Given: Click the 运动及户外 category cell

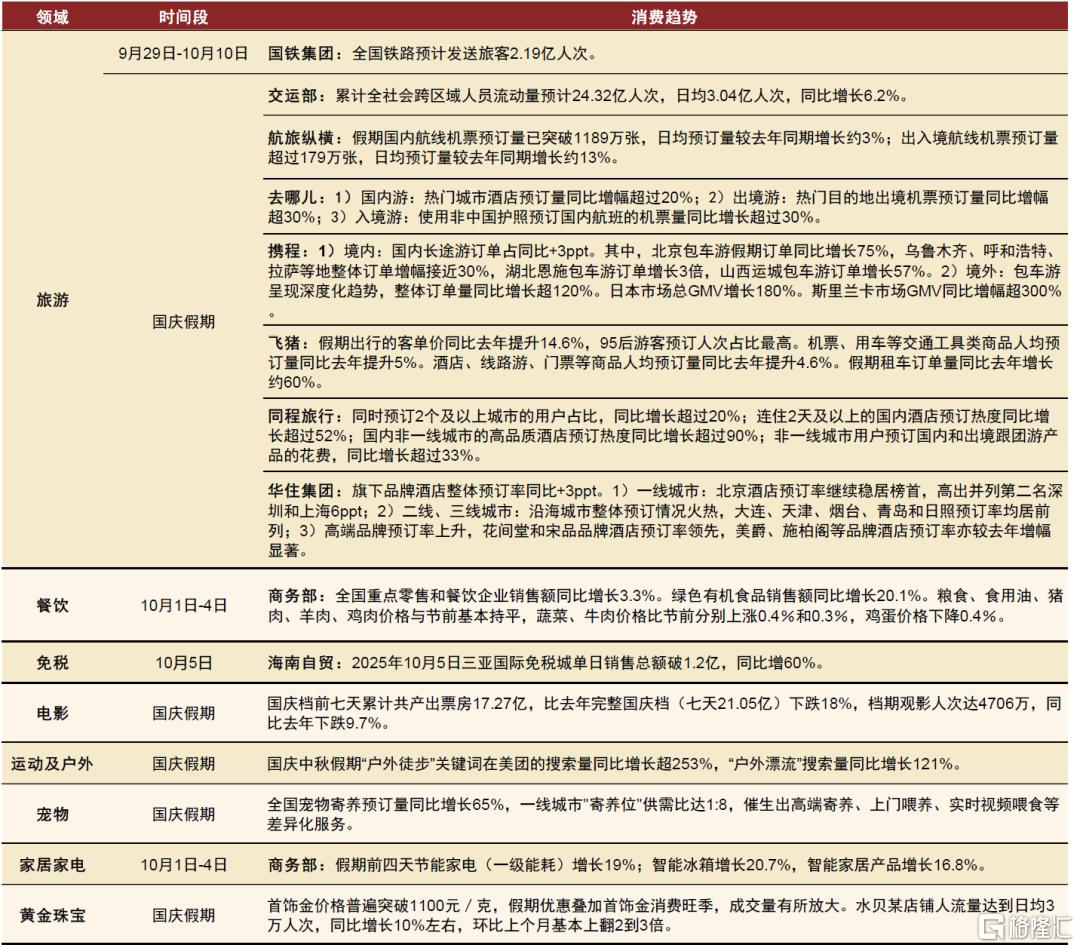Looking at the screenshot, I should point(53,764).
